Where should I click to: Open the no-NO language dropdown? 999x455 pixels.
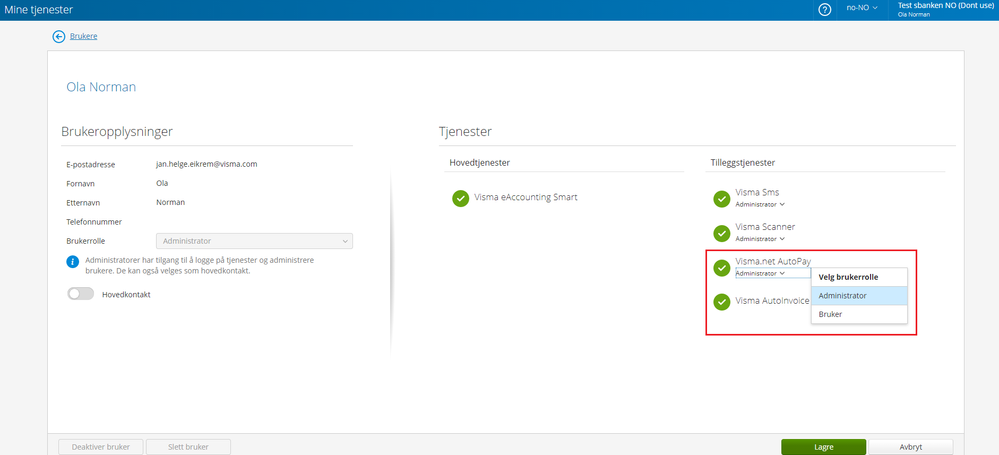[x=861, y=8]
